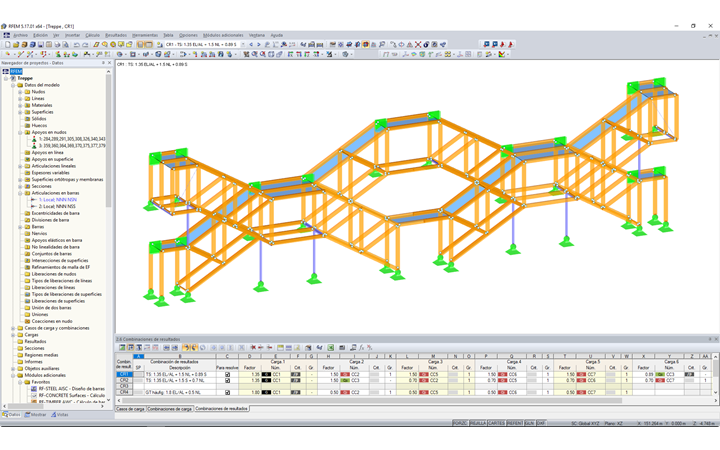Image resolution: width=720 pixels, height=450 pixels.
Task: Click the first blue monitor icon in toolbar
Action: click(486, 45)
